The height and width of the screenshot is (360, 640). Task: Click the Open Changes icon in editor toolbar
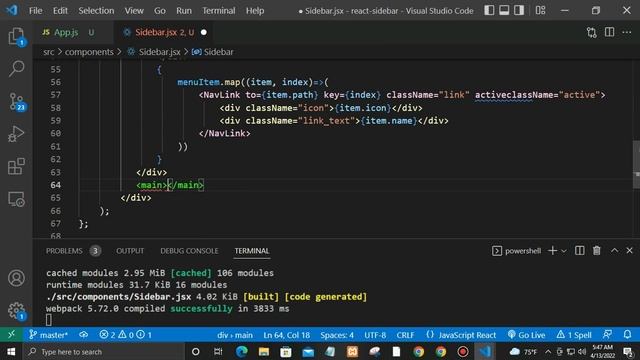click(x=591, y=32)
